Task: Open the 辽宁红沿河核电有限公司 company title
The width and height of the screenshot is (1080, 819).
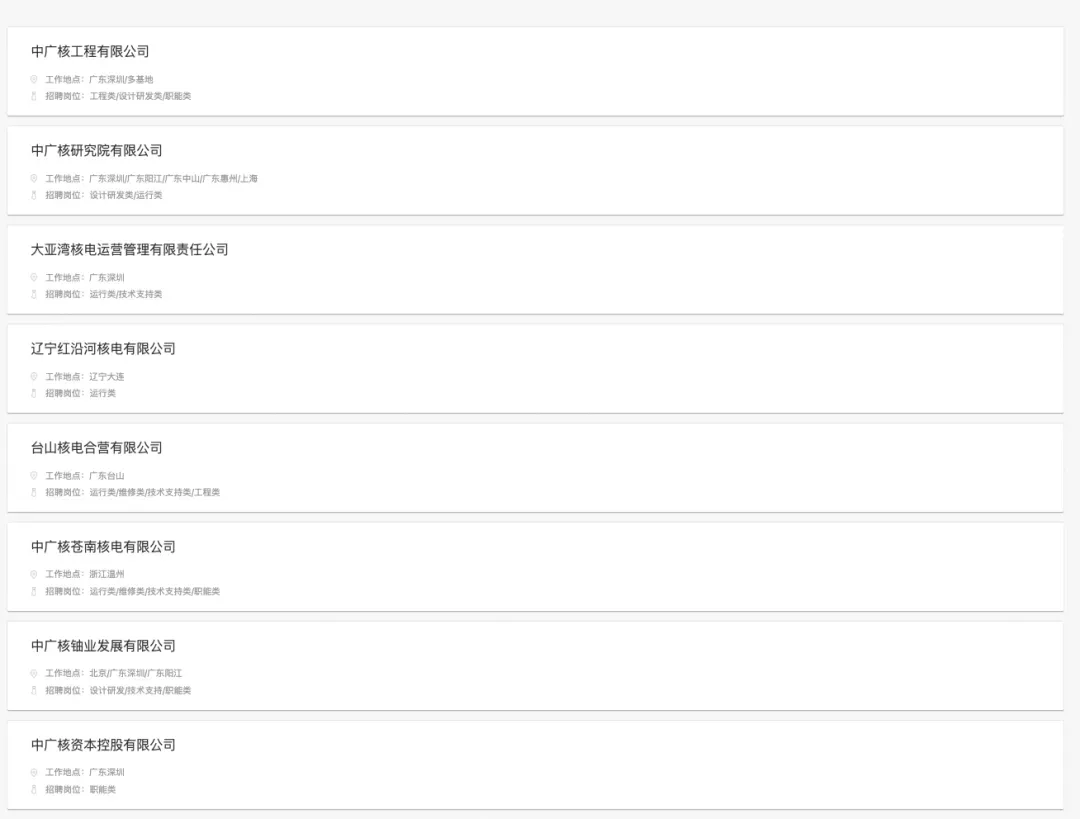Action: (103, 348)
